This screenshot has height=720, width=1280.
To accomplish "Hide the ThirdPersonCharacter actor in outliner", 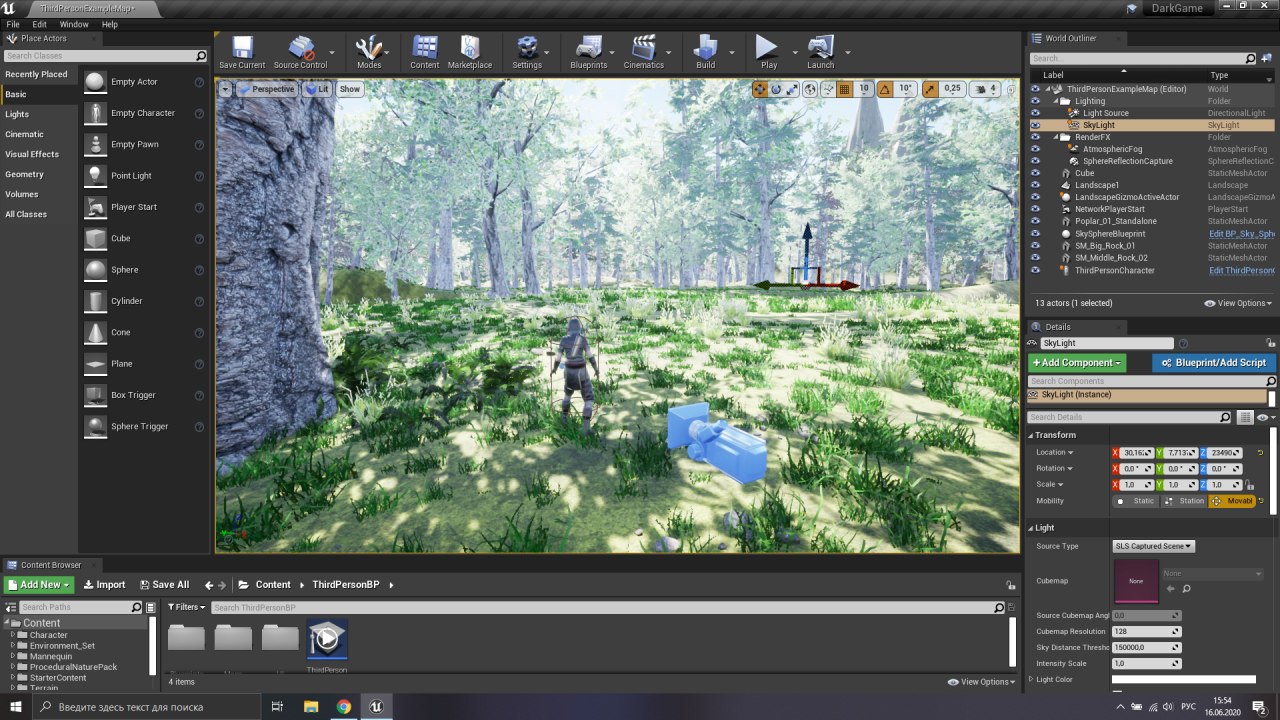I will tap(1035, 270).
